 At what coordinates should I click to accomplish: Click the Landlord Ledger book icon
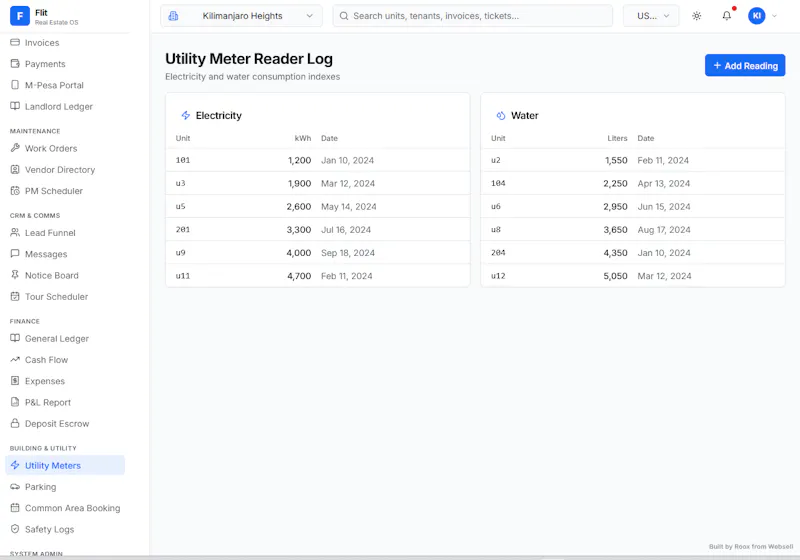[15, 106]
